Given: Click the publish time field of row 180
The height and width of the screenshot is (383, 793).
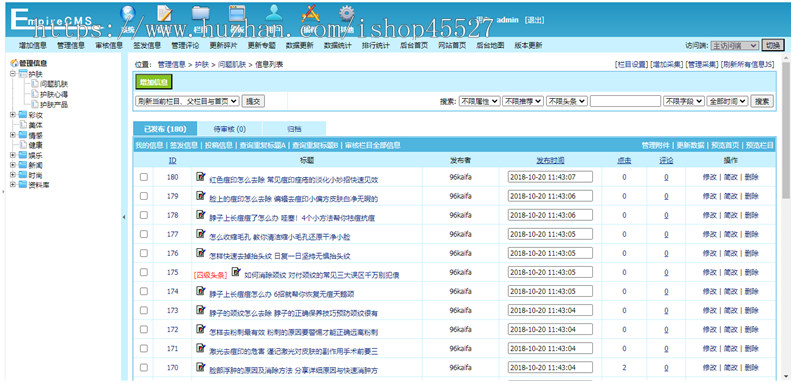Looking at the screenshot, I should (550, 177).
